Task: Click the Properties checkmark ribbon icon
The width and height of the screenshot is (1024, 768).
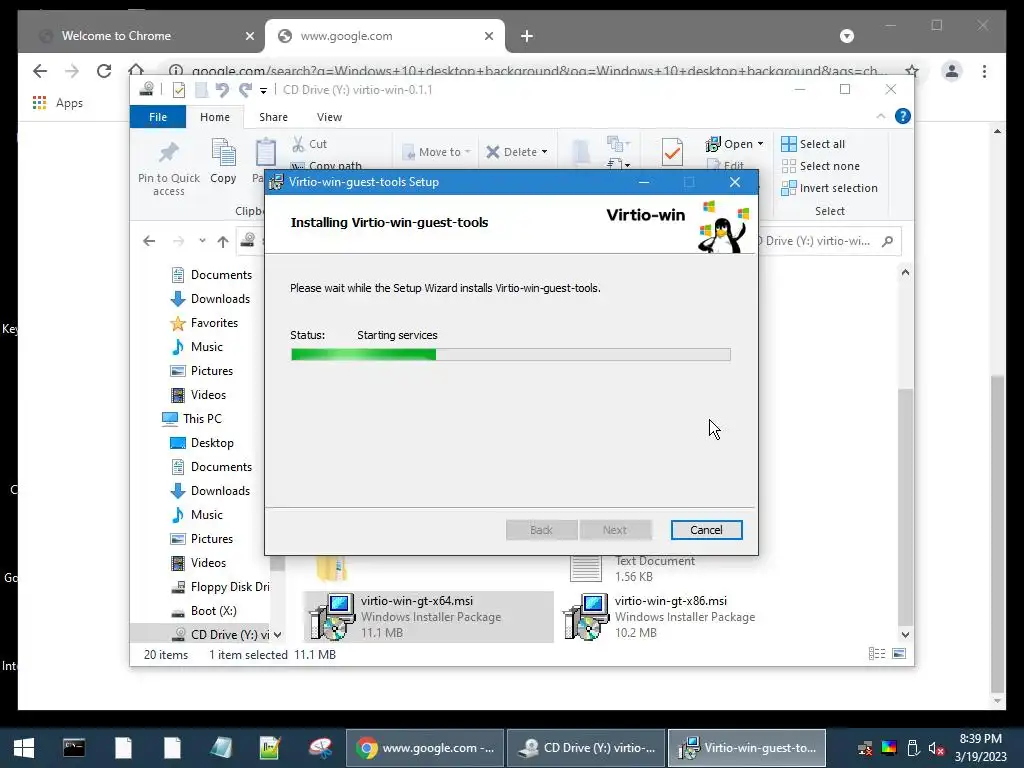Action: point(672,152)
